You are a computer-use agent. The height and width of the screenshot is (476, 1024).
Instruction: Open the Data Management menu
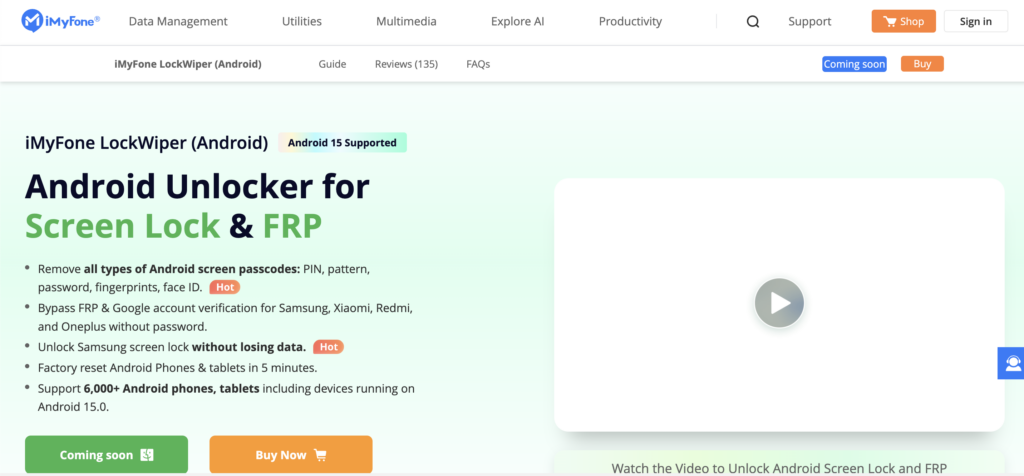coord(178,22)
